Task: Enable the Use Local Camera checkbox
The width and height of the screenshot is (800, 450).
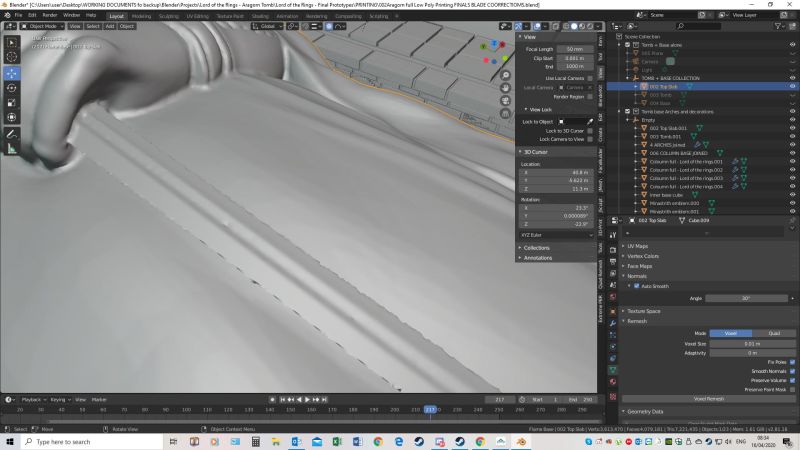Action: (590, 78)
